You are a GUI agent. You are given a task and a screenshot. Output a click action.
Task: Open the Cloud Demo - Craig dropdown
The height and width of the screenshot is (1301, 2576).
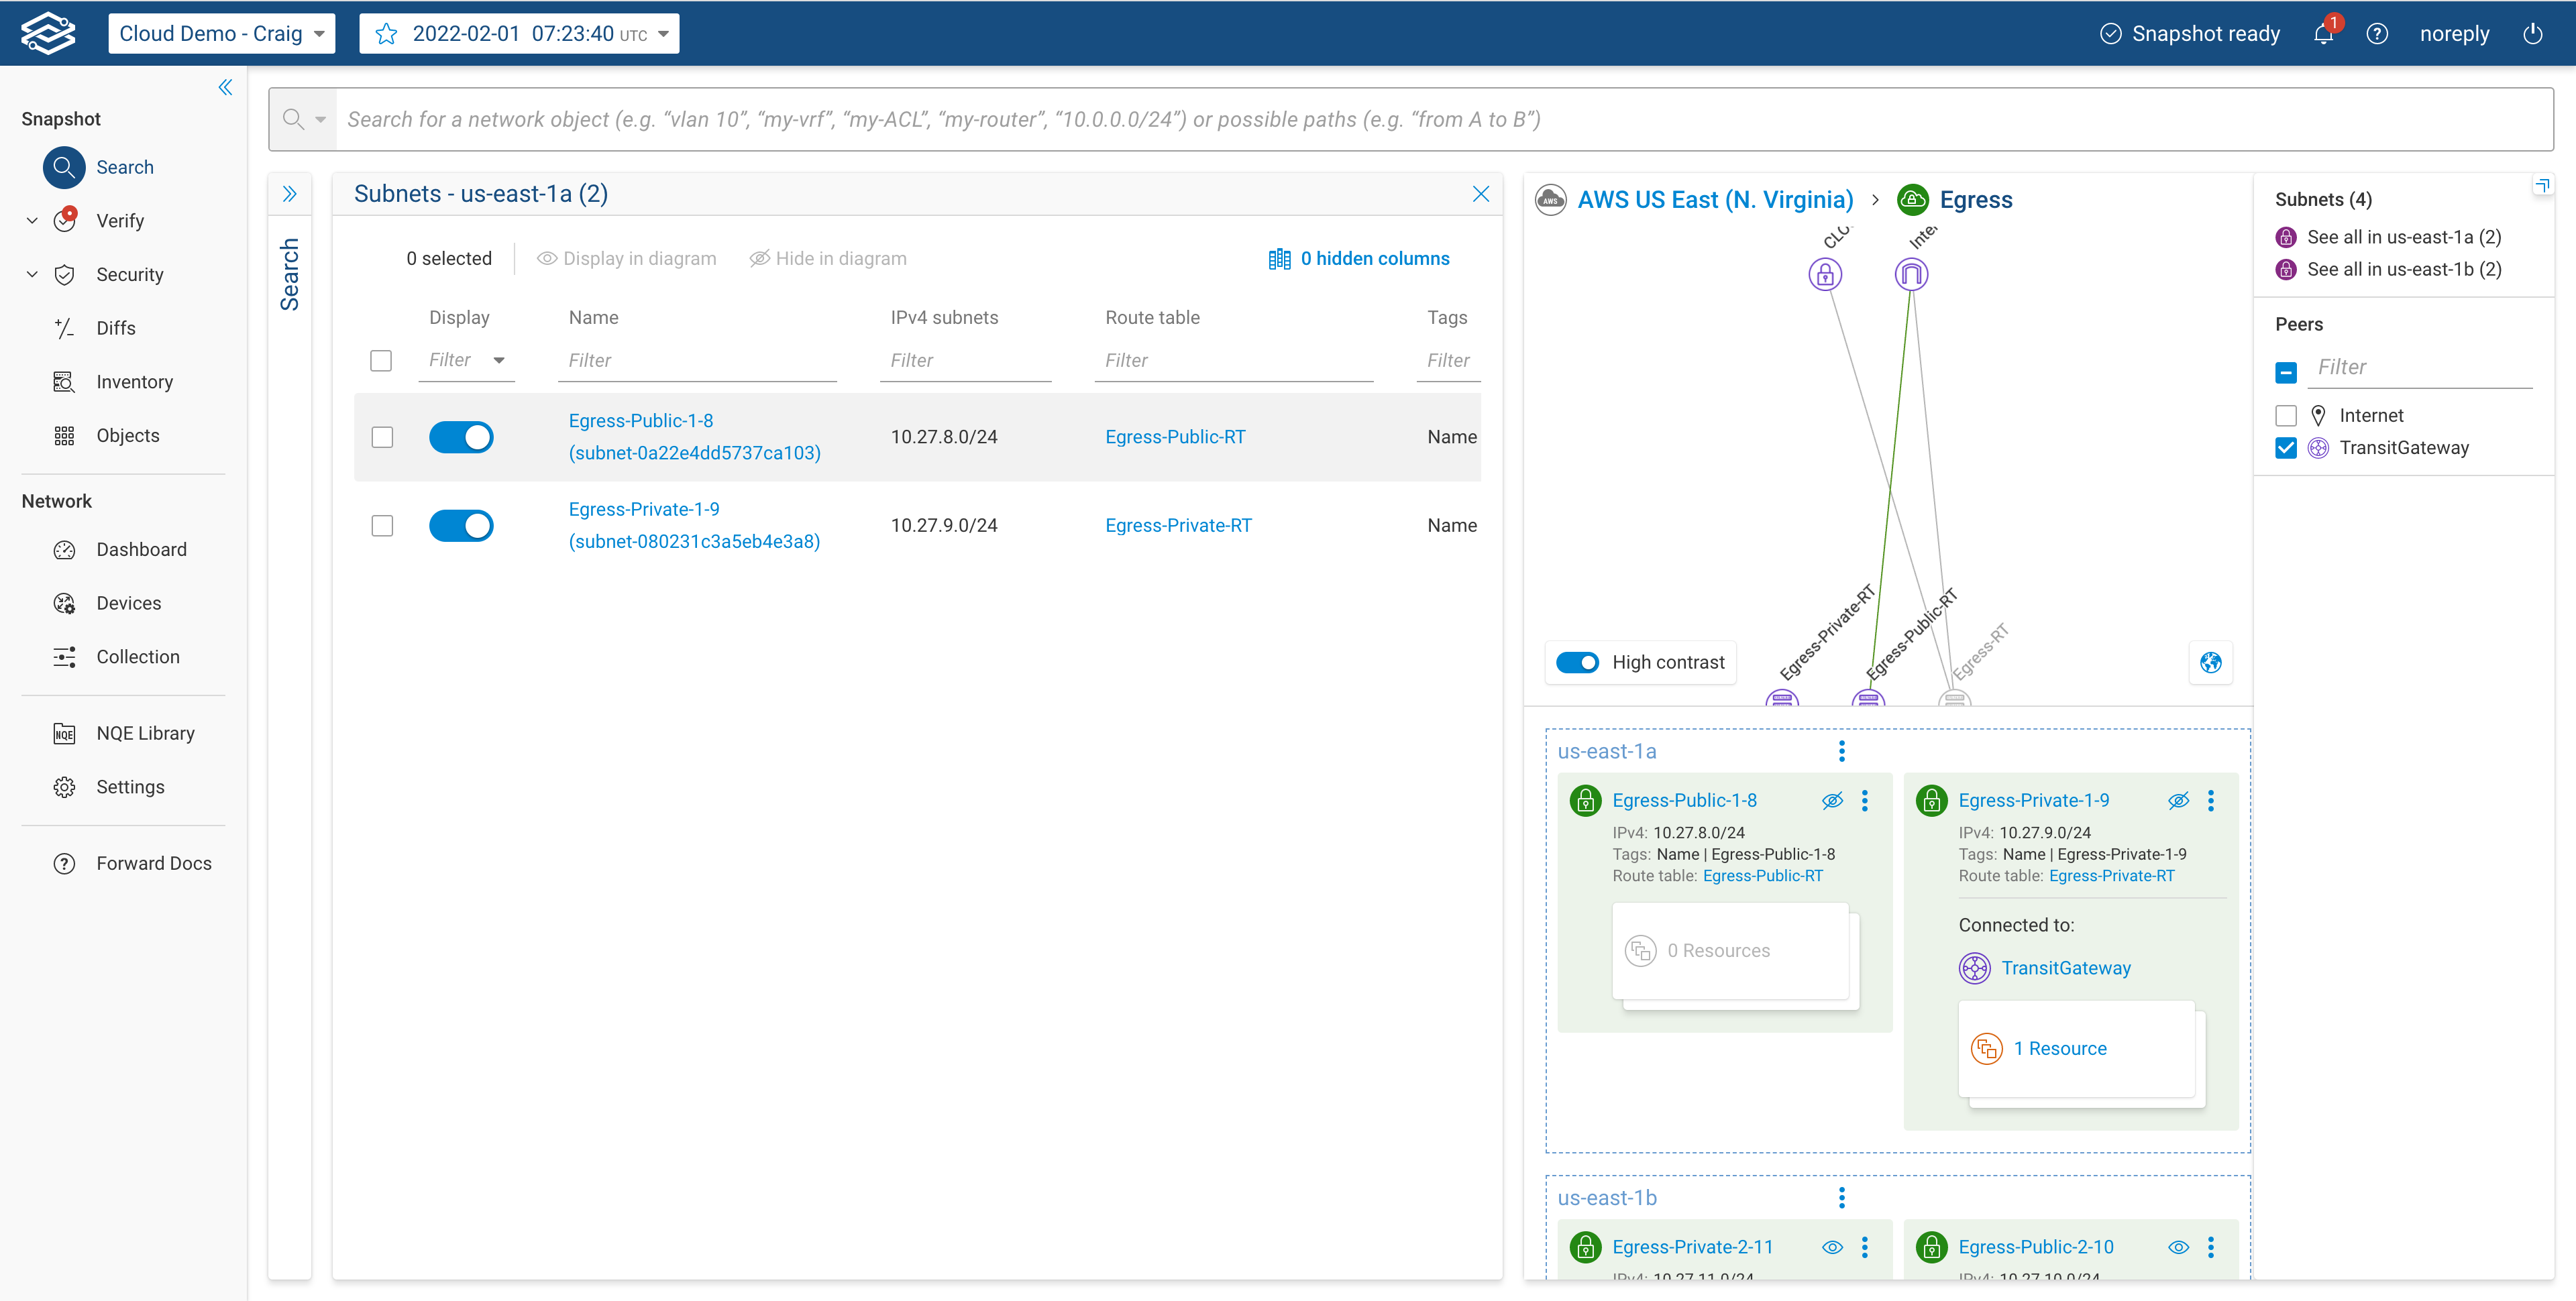[x=221, y=33]
